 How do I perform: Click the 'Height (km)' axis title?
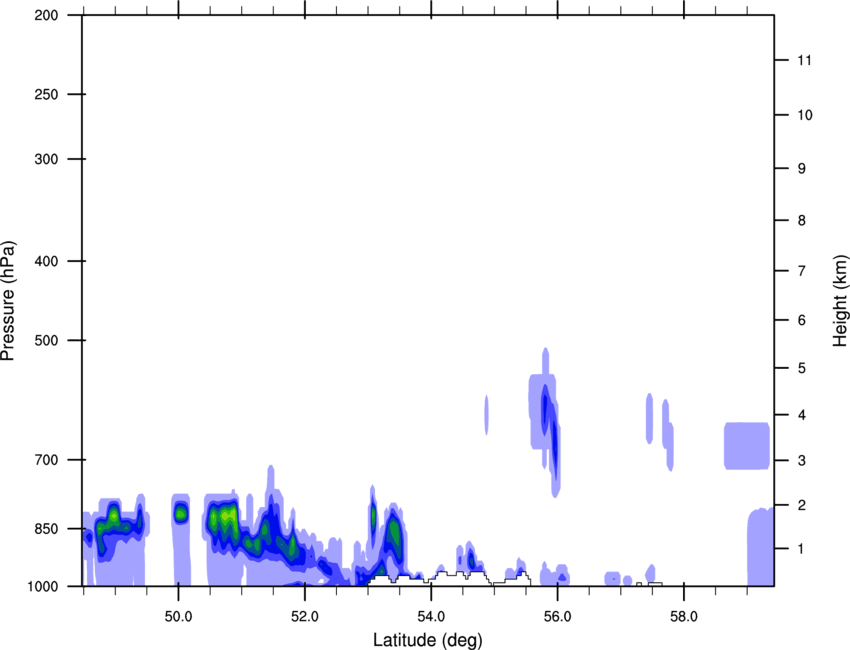840,301
